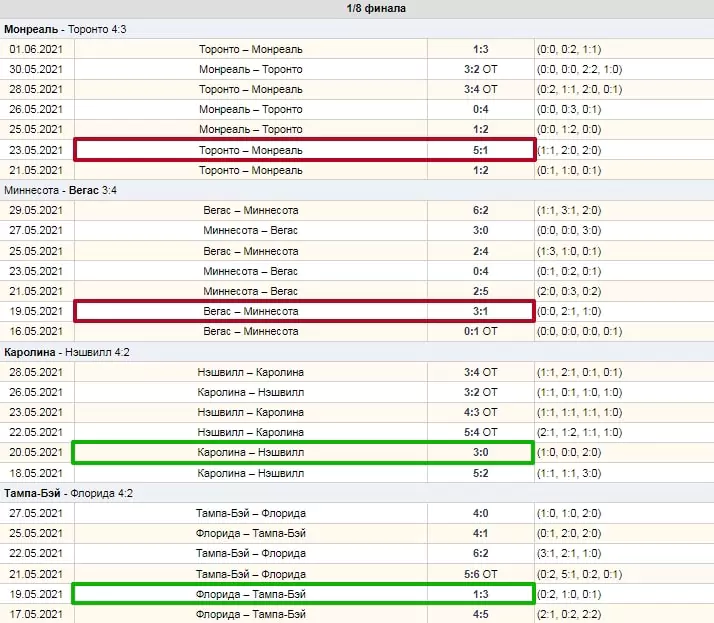Click the 2:4 score of Вегас – Миннесота
The width and height of the screenshot is (714, 623).
[x=480, y=251]
